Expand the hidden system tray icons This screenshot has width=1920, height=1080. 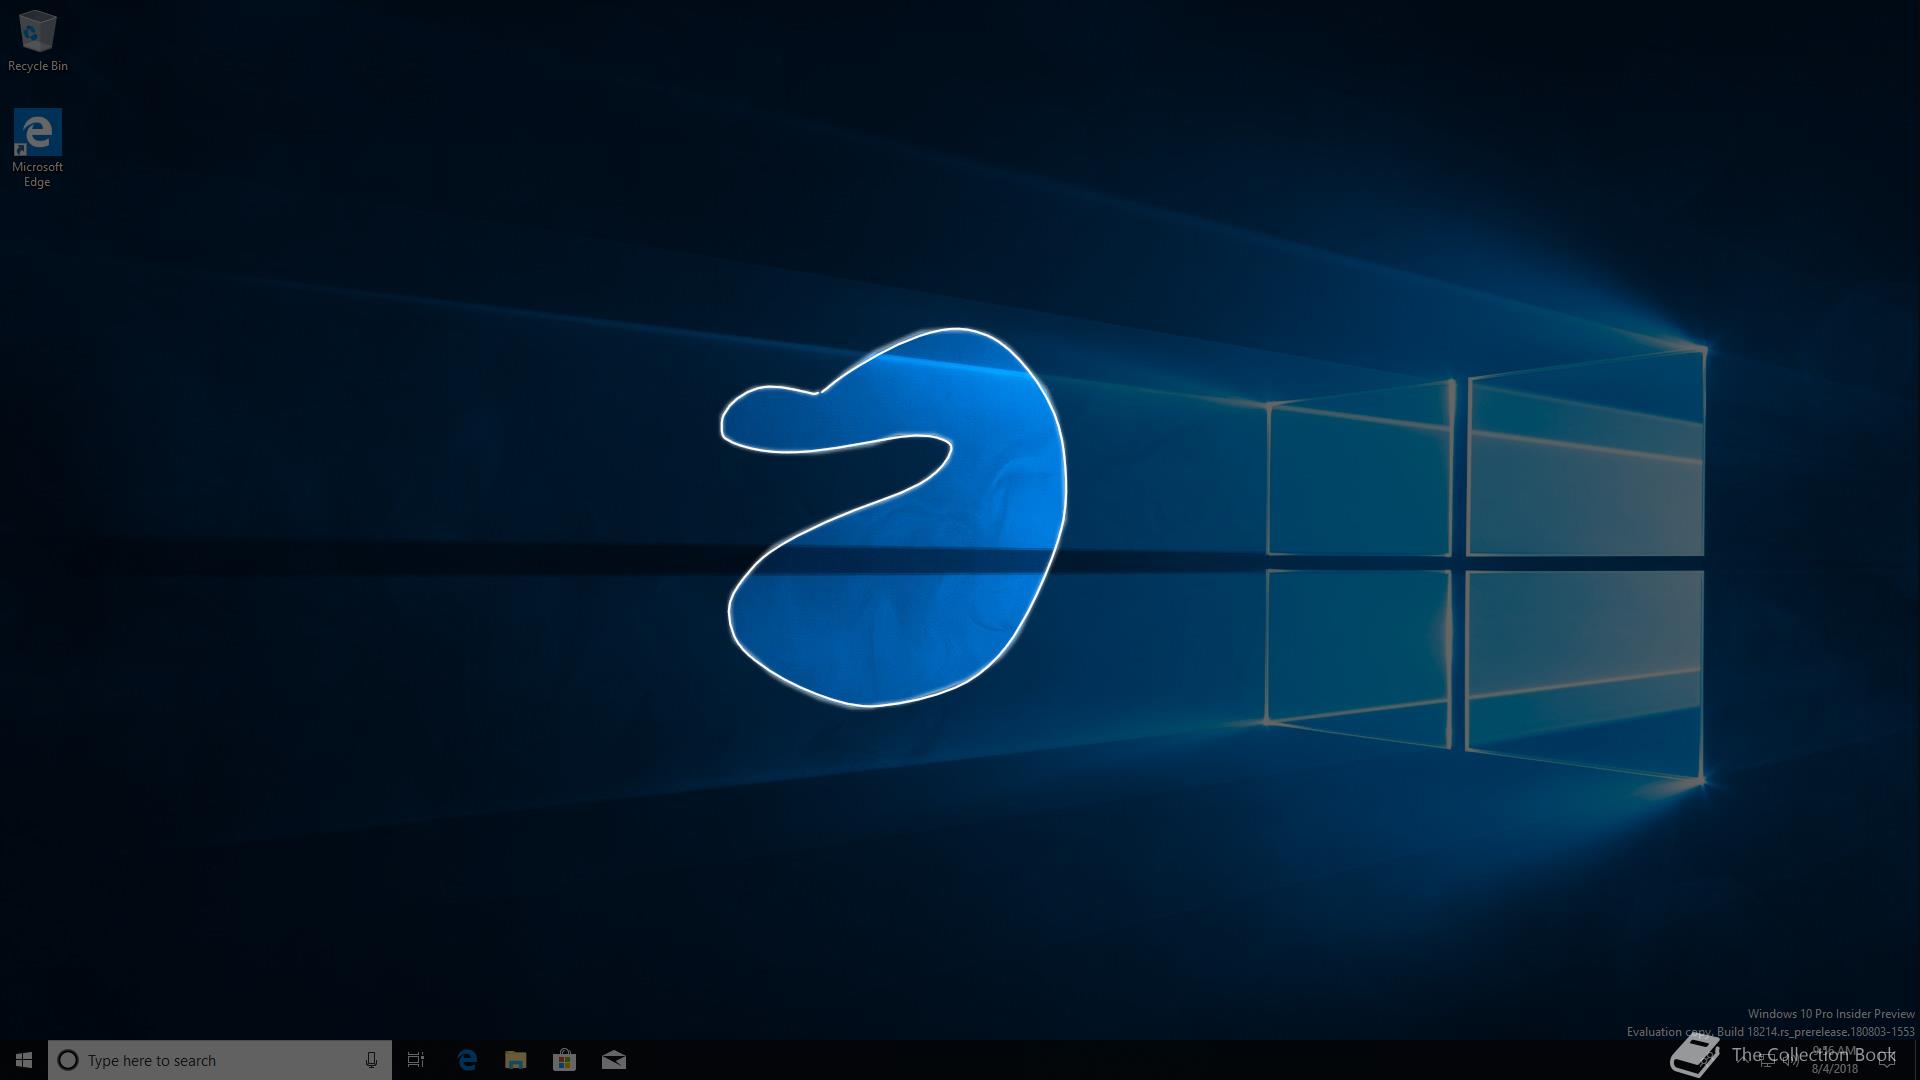(x=1743, y=1061)
